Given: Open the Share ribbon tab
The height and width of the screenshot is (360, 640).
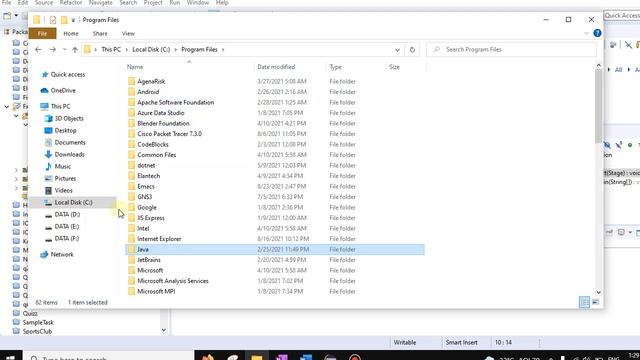Looking at the screenshot, I should pyautogui.click(x=100, y=33).
